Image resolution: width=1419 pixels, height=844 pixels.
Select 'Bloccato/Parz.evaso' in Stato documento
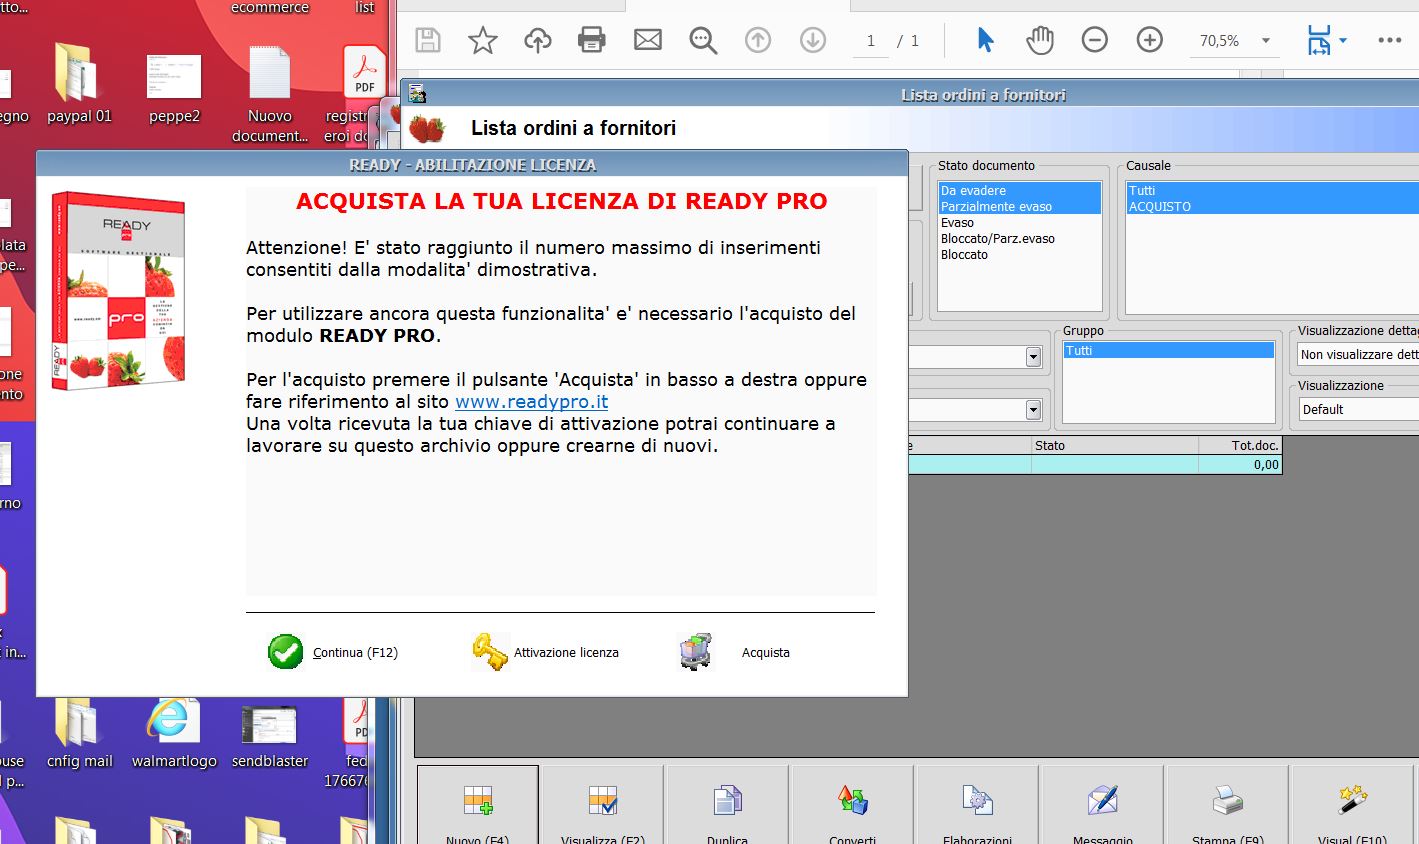1019,238
